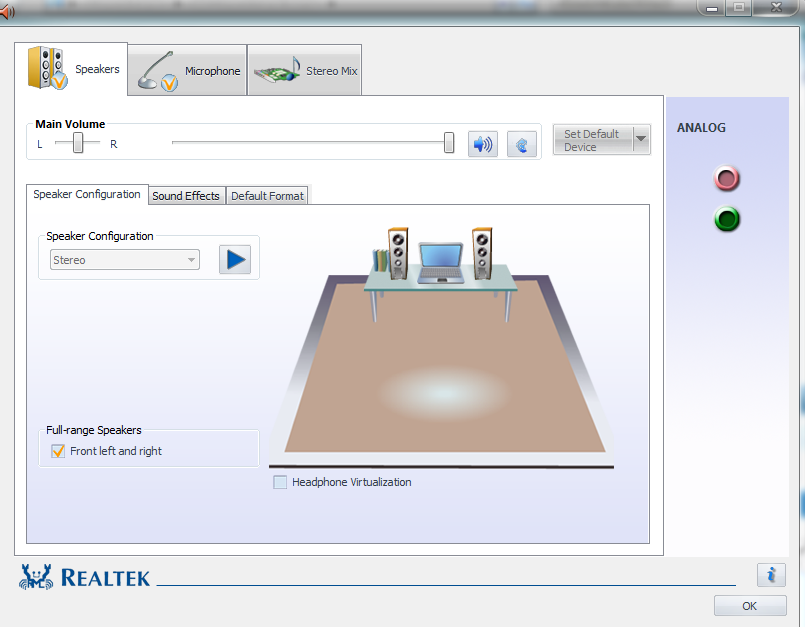Click the main volume slider handle
This screenshot has width=805, height=627.
pyautogui.click(x=449, y=142)
